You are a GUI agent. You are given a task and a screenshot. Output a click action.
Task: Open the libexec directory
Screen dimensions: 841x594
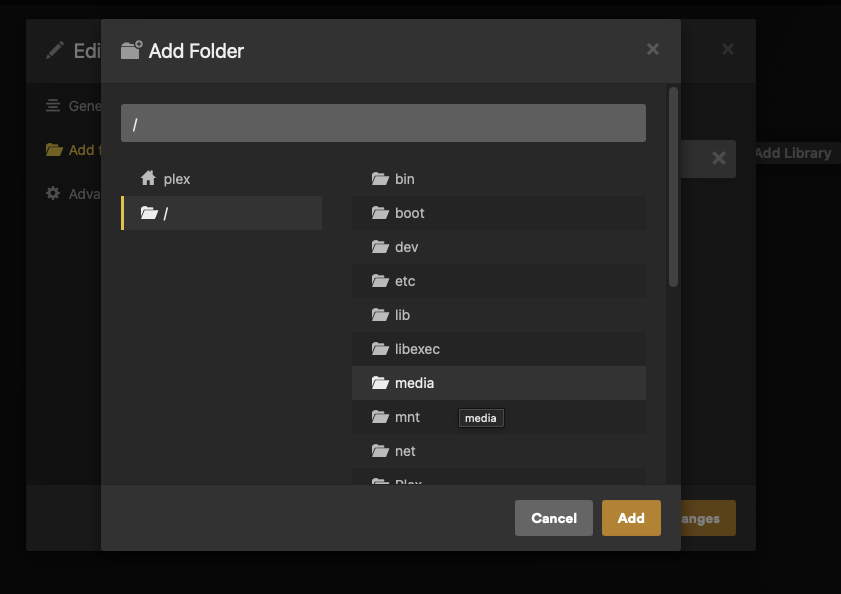pyautogui.click(x=499, y=349)
